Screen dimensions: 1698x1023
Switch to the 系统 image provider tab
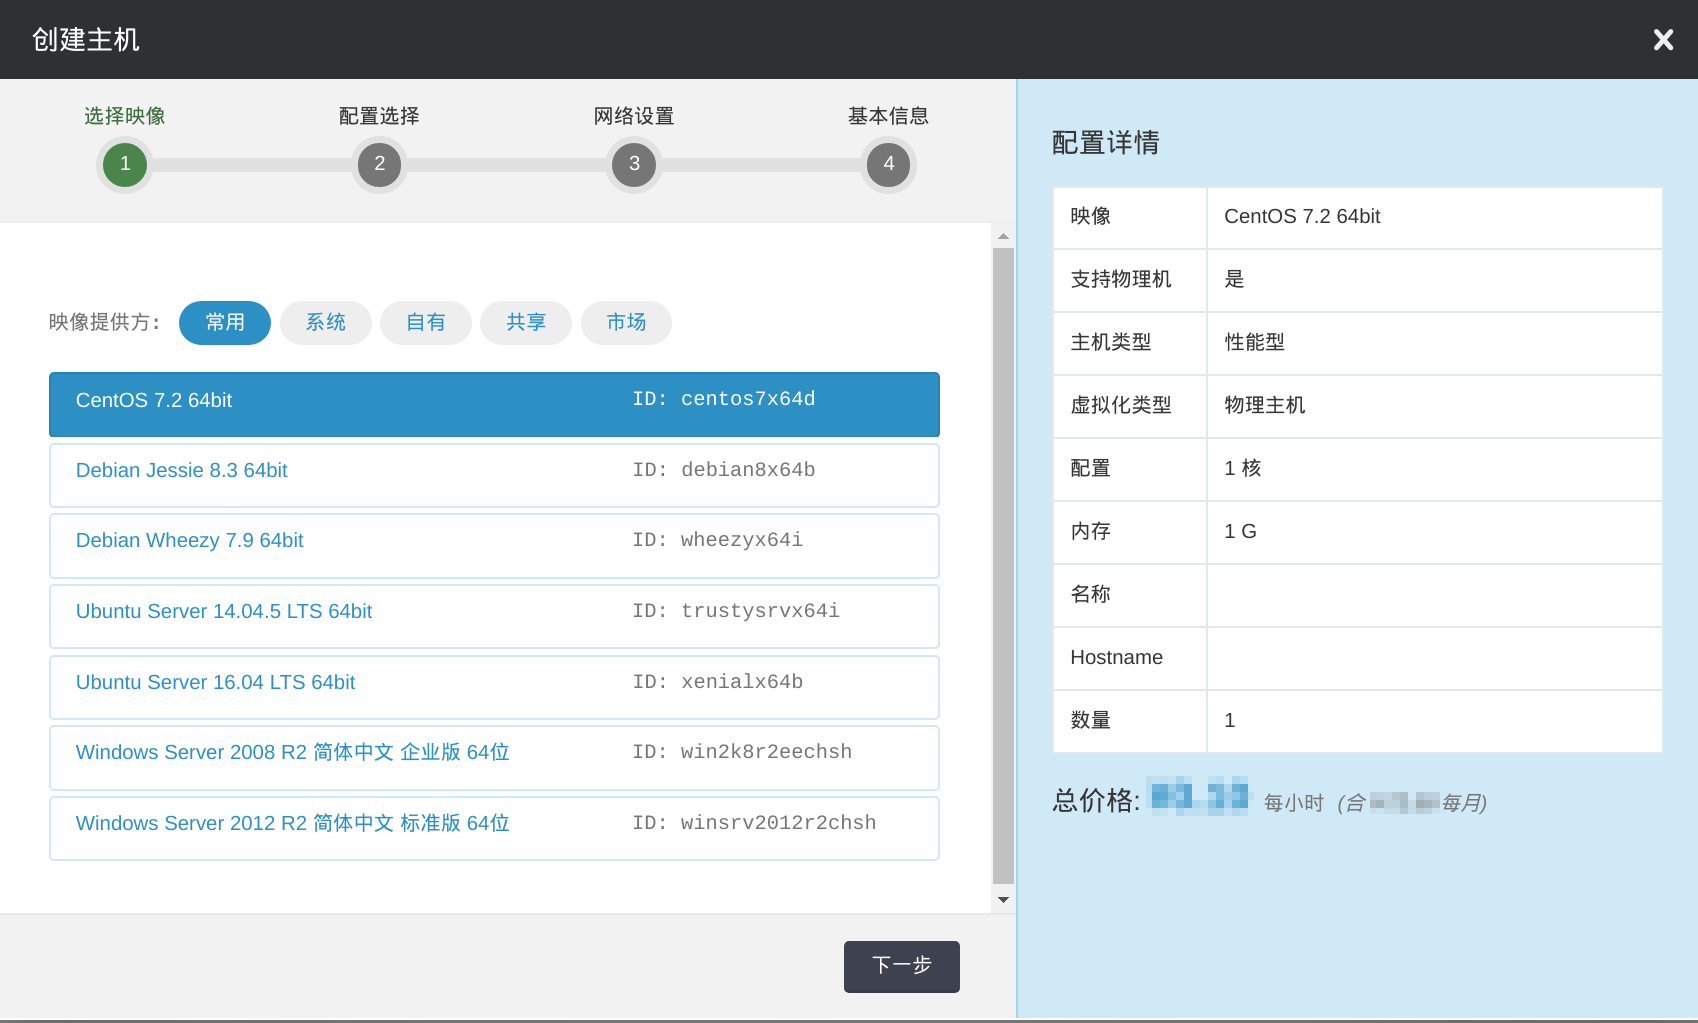325,323
